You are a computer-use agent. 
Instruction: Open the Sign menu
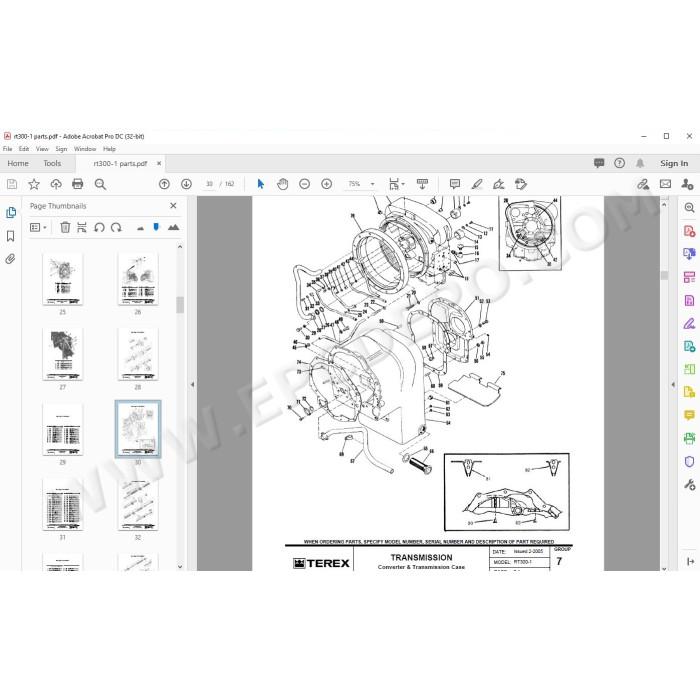pyautogui.click(x=61, y=149)
